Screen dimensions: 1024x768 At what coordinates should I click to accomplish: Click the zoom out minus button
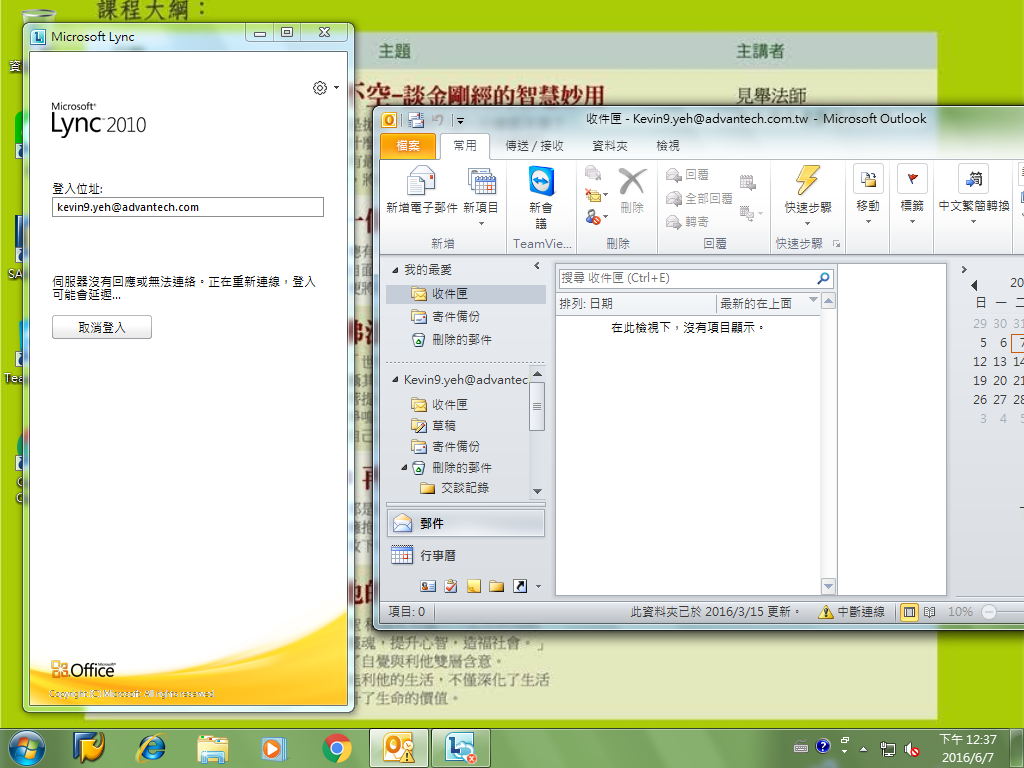click(989, 612)
